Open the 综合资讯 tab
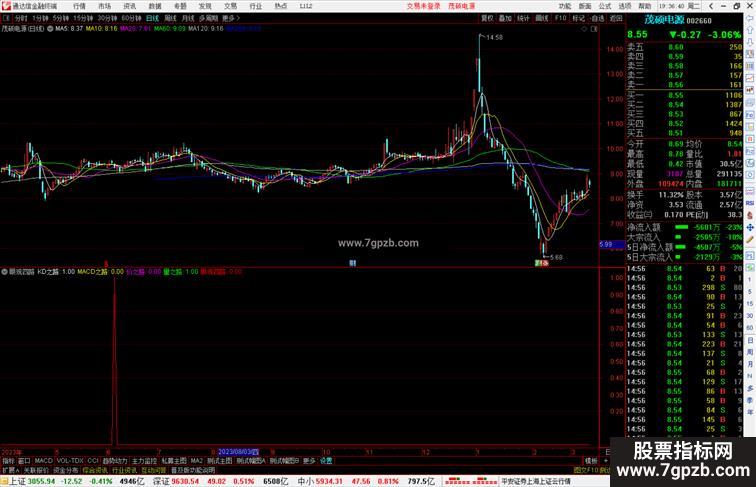The height and width of the screenshot is (487, 756). (x=95, y=470)
